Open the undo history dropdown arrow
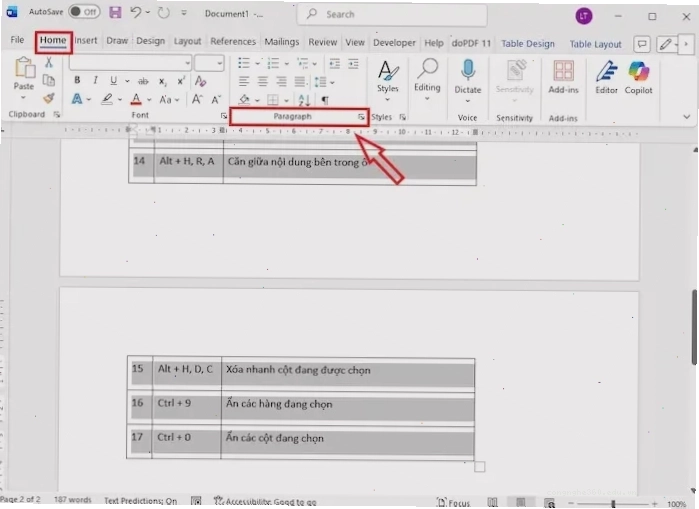The height and width of the screenshot is (509, 699). pos(148,12)
